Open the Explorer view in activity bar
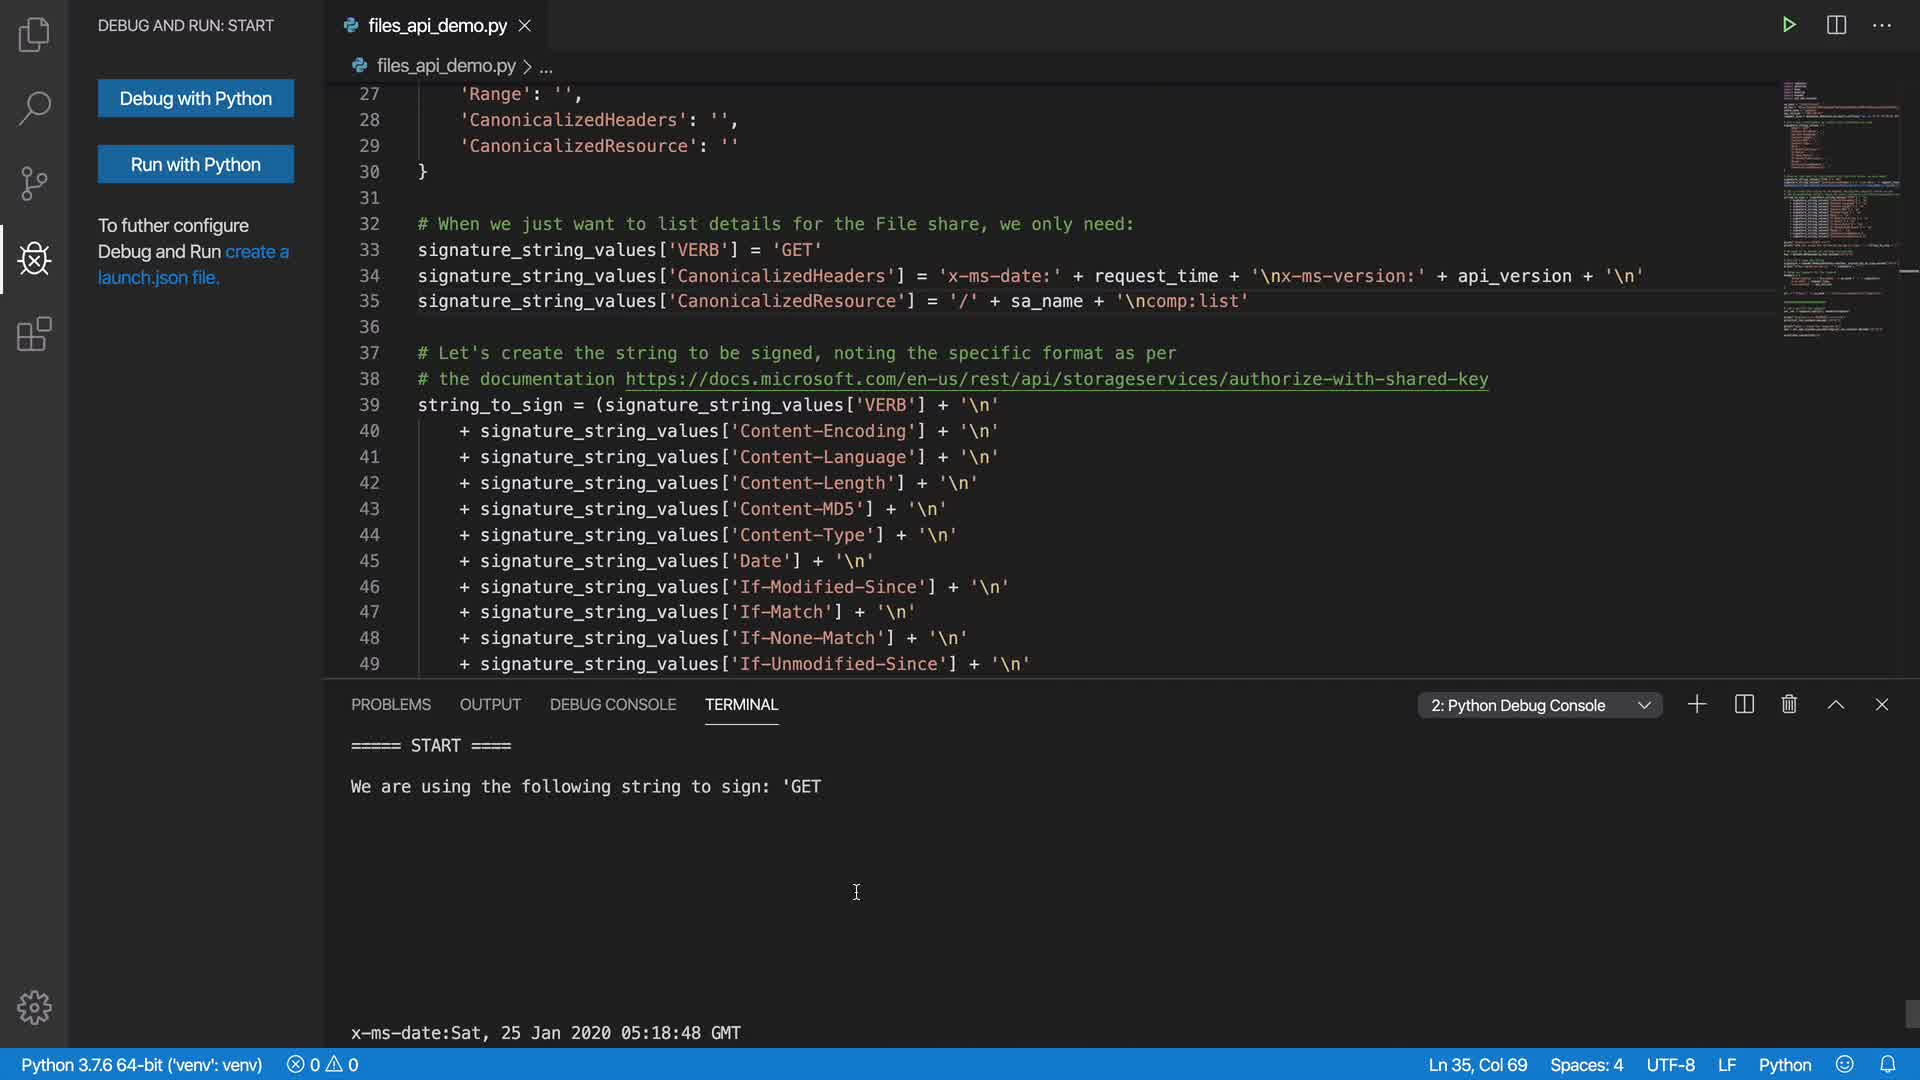The height and width of the screenshot is (1080, 1920). tap(34, 35)
